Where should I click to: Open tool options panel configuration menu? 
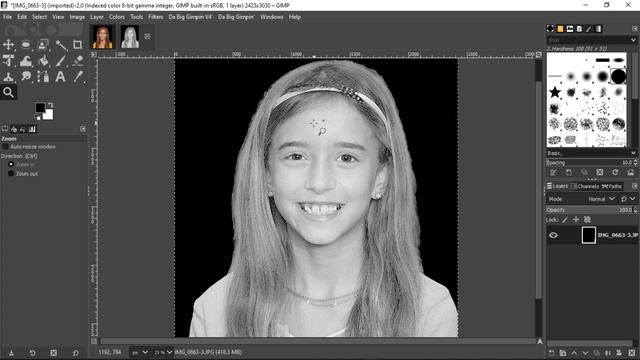click(x=83, y=129)
